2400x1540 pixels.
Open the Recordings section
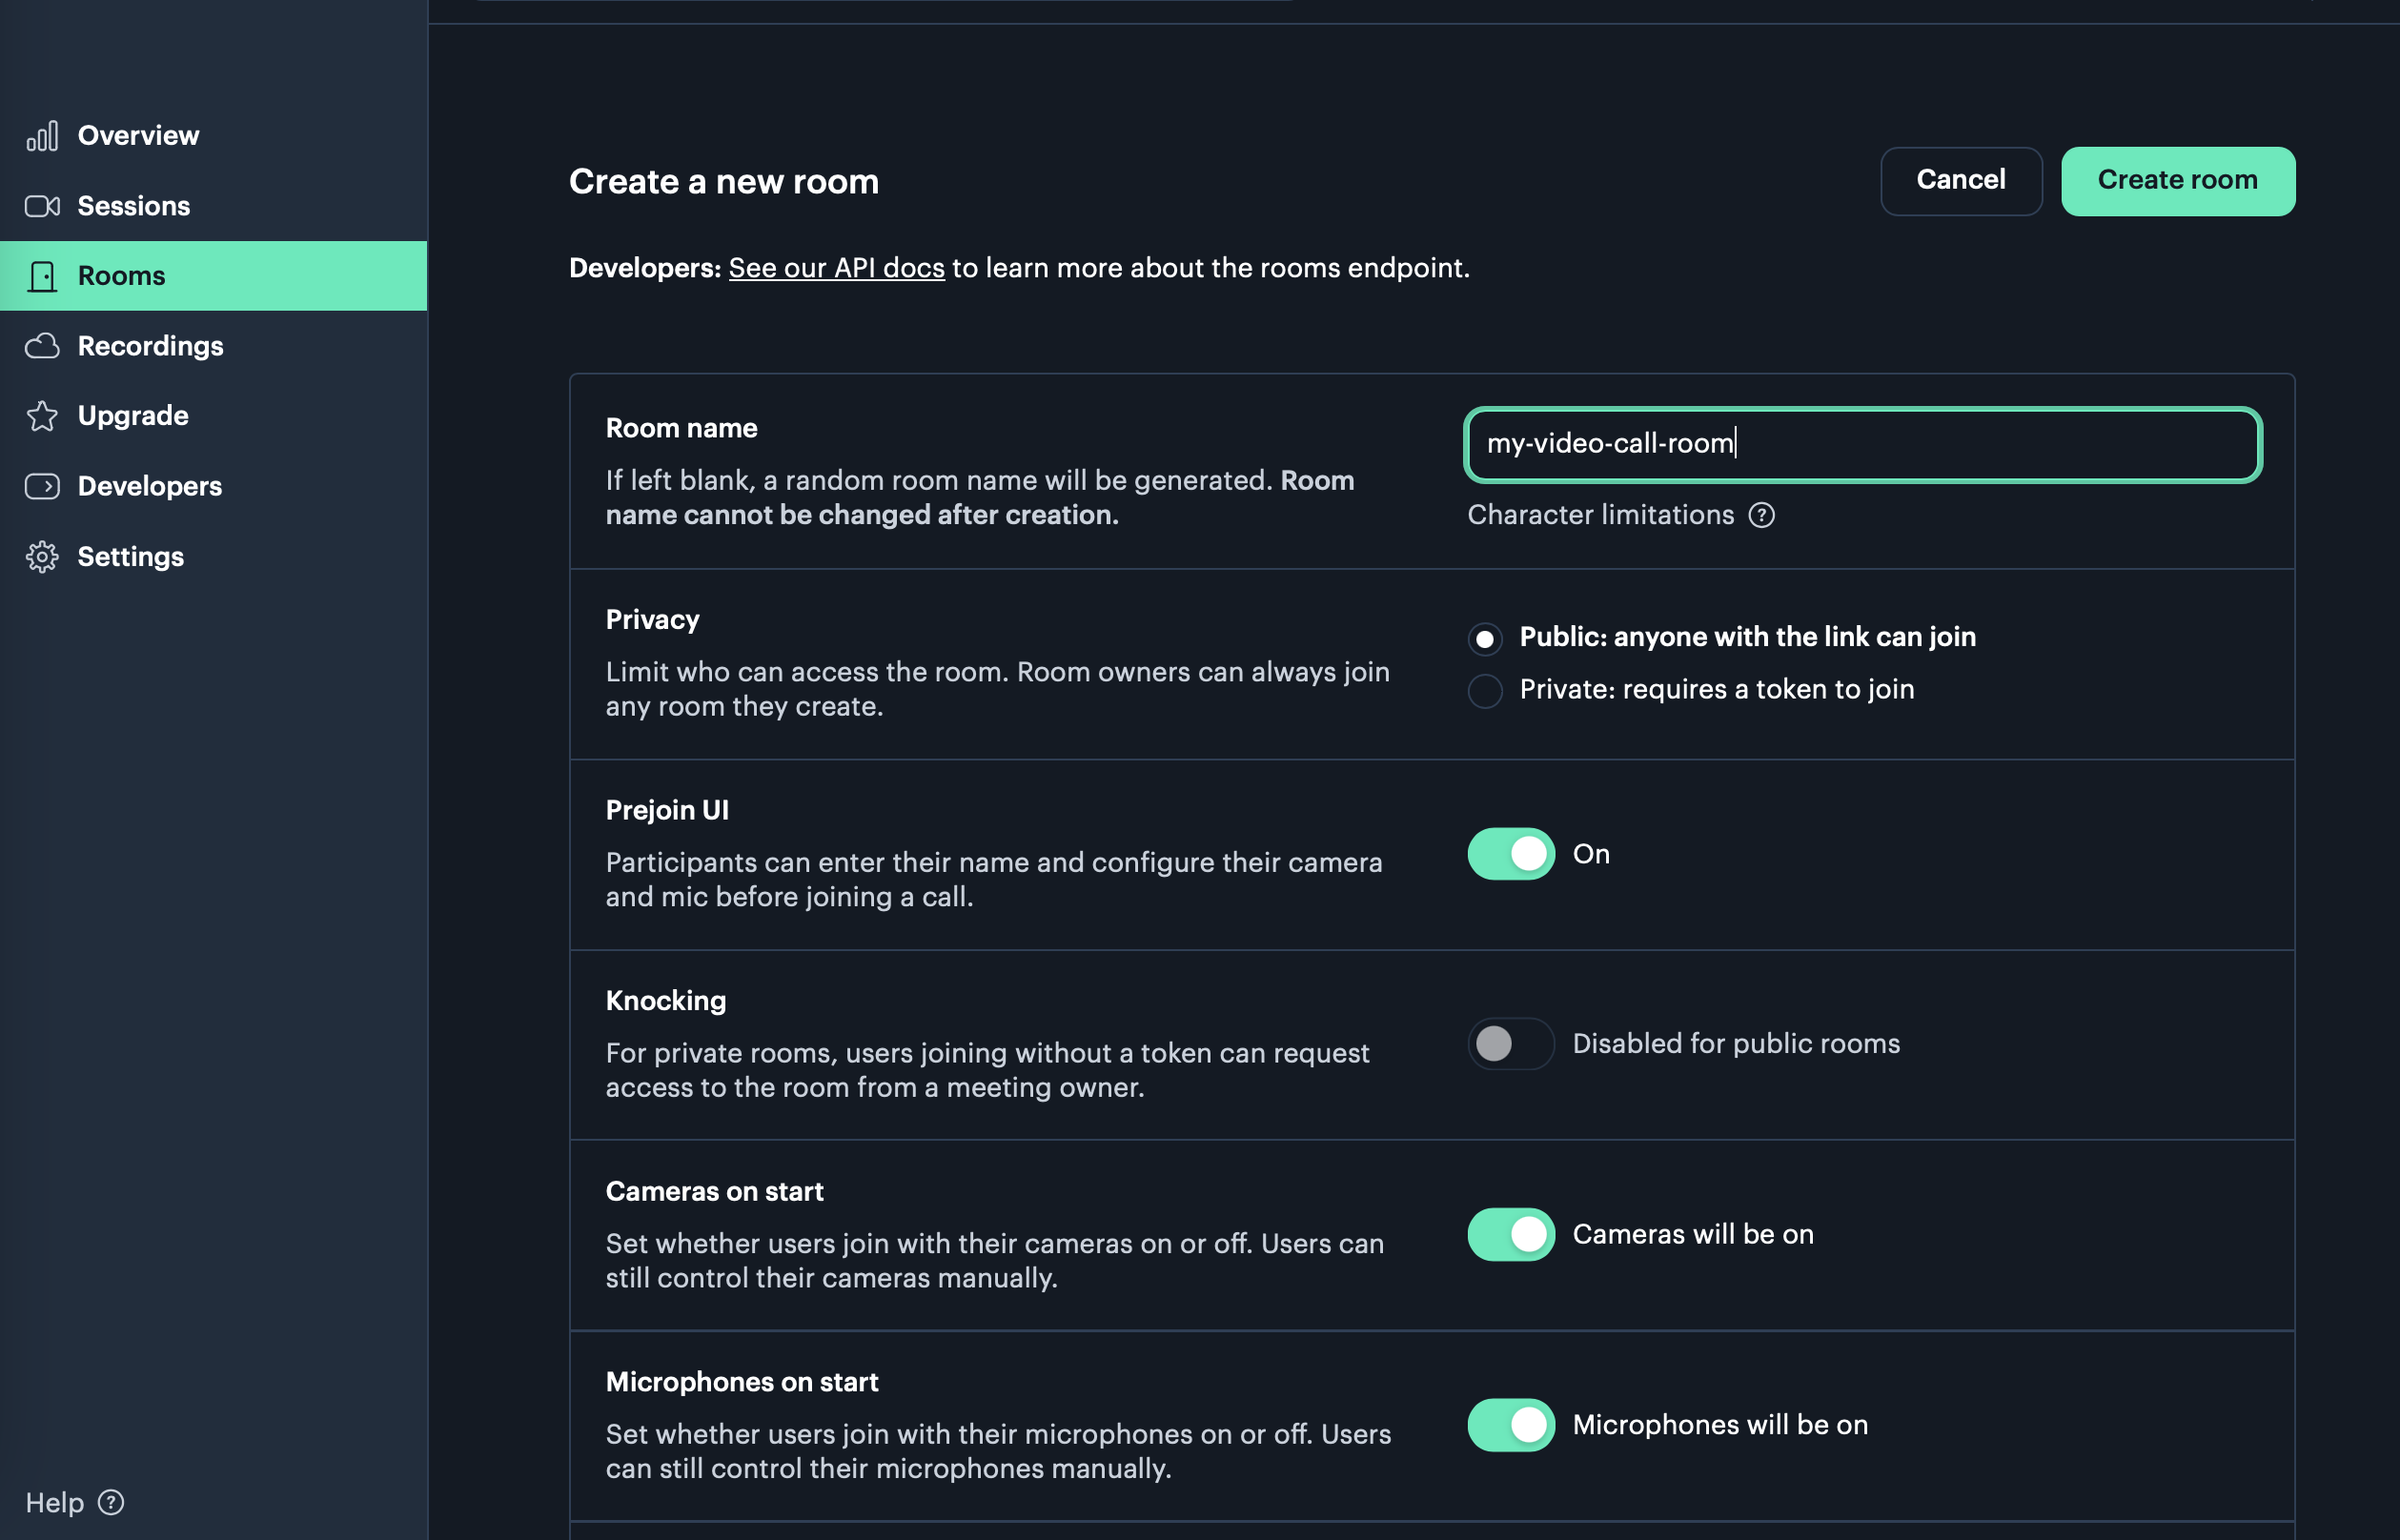click(x=150, y=346)
